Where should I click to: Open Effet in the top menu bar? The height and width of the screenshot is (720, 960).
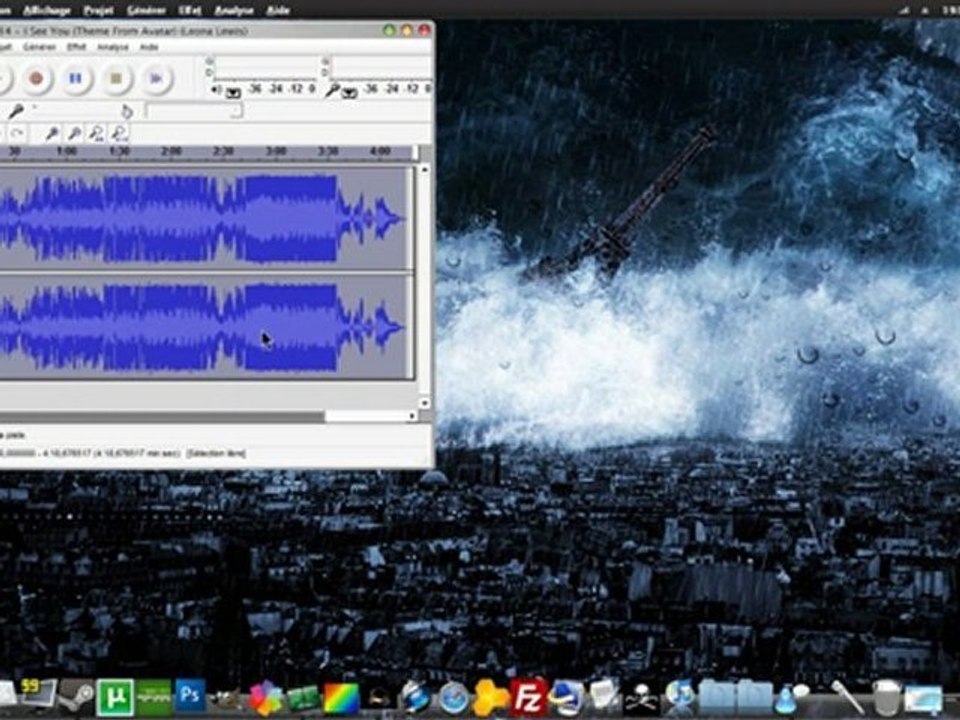tap(189, 10)
